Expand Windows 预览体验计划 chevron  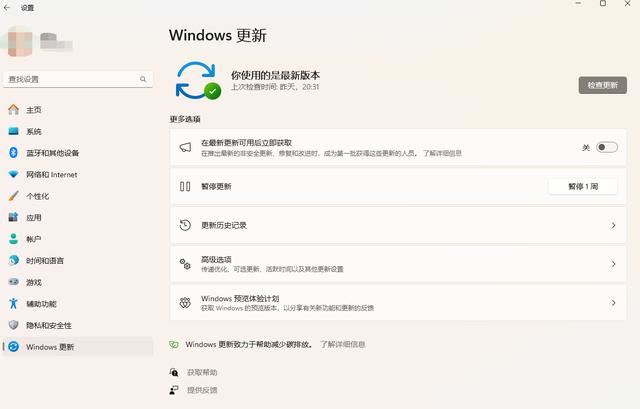tap(613, 302)
